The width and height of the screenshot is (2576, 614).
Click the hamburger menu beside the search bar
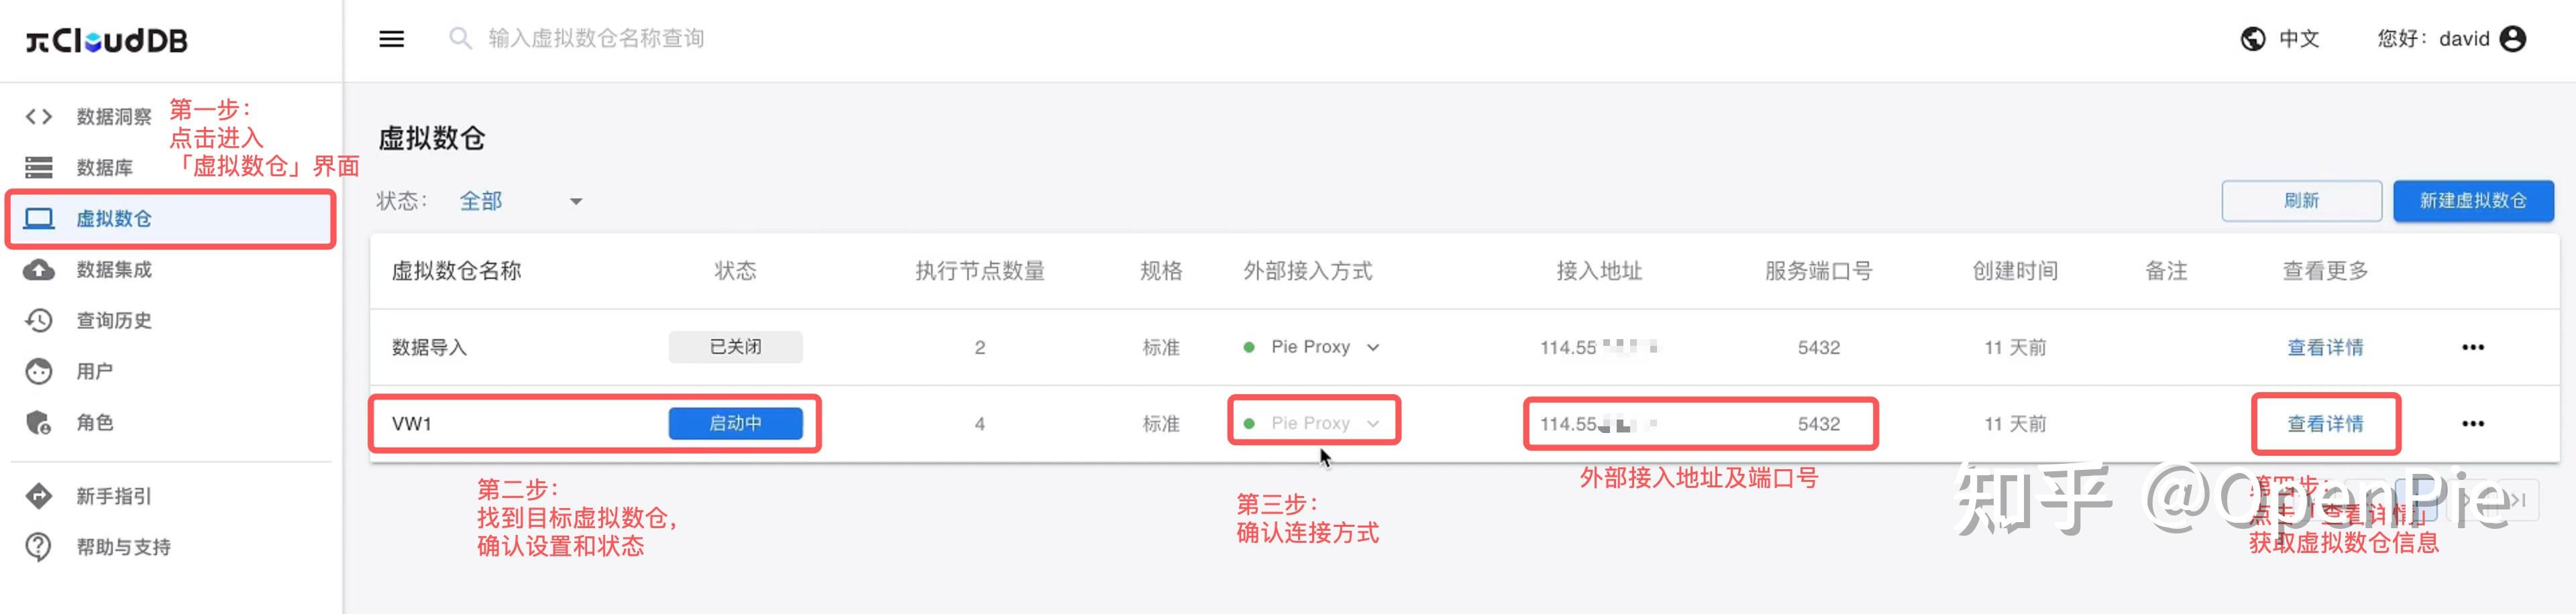point(391,38)
